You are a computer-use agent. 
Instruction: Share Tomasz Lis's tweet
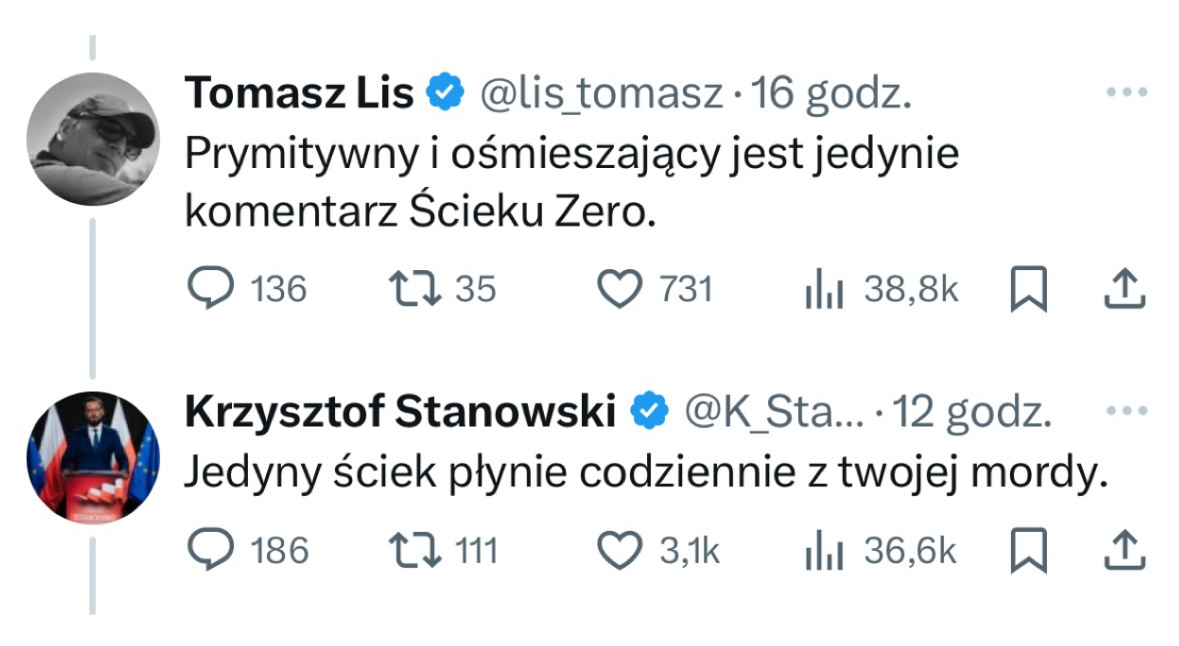pyautogui.click(x=1124, y=289)
